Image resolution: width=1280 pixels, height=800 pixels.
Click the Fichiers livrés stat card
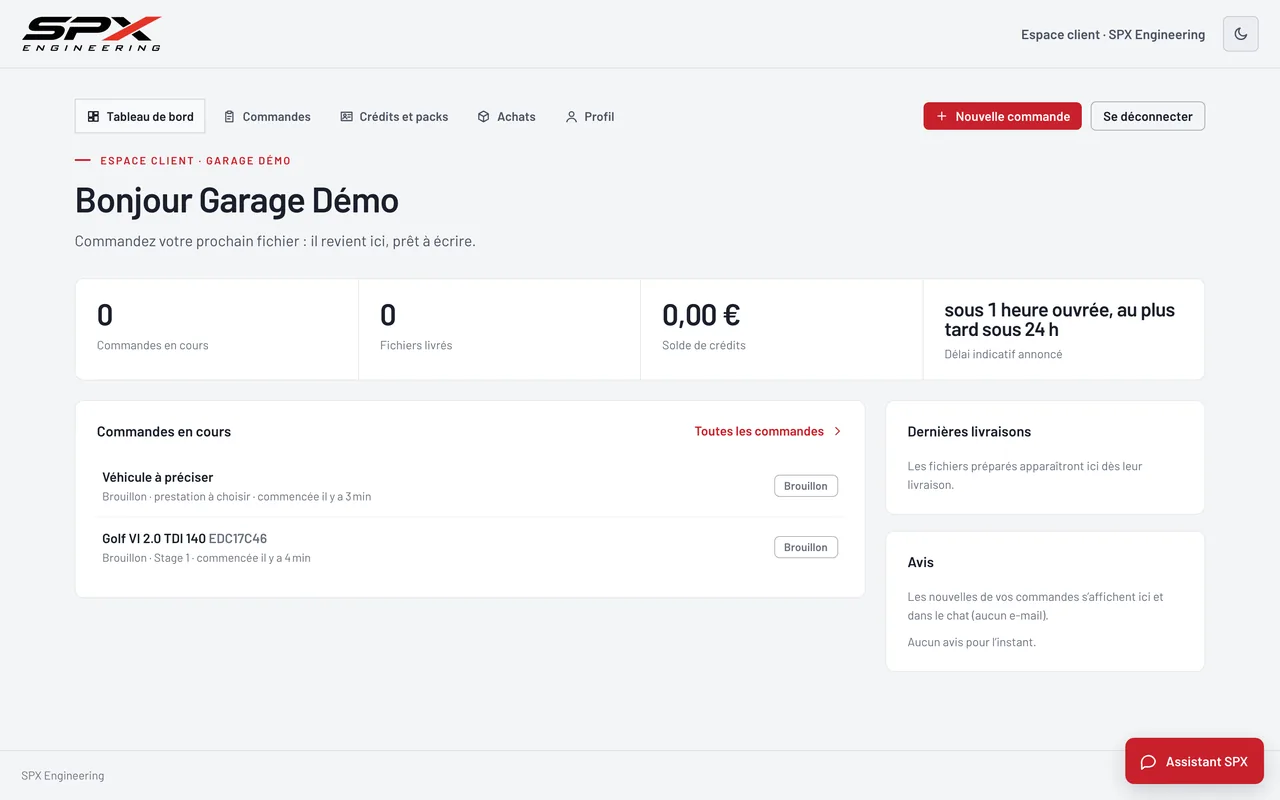499,329
